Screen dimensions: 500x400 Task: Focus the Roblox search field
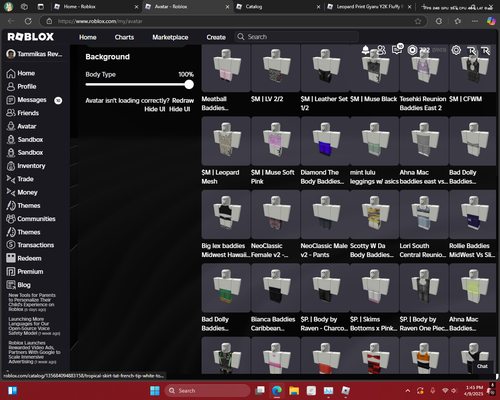point(297,37)
